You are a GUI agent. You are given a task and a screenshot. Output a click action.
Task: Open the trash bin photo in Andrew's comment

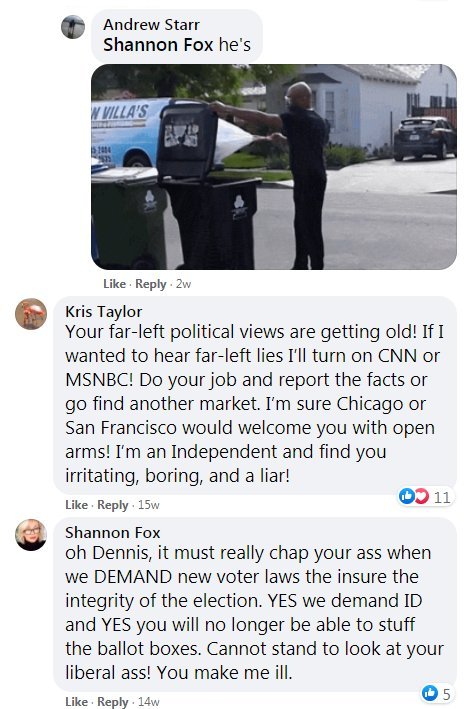(274, 167)
